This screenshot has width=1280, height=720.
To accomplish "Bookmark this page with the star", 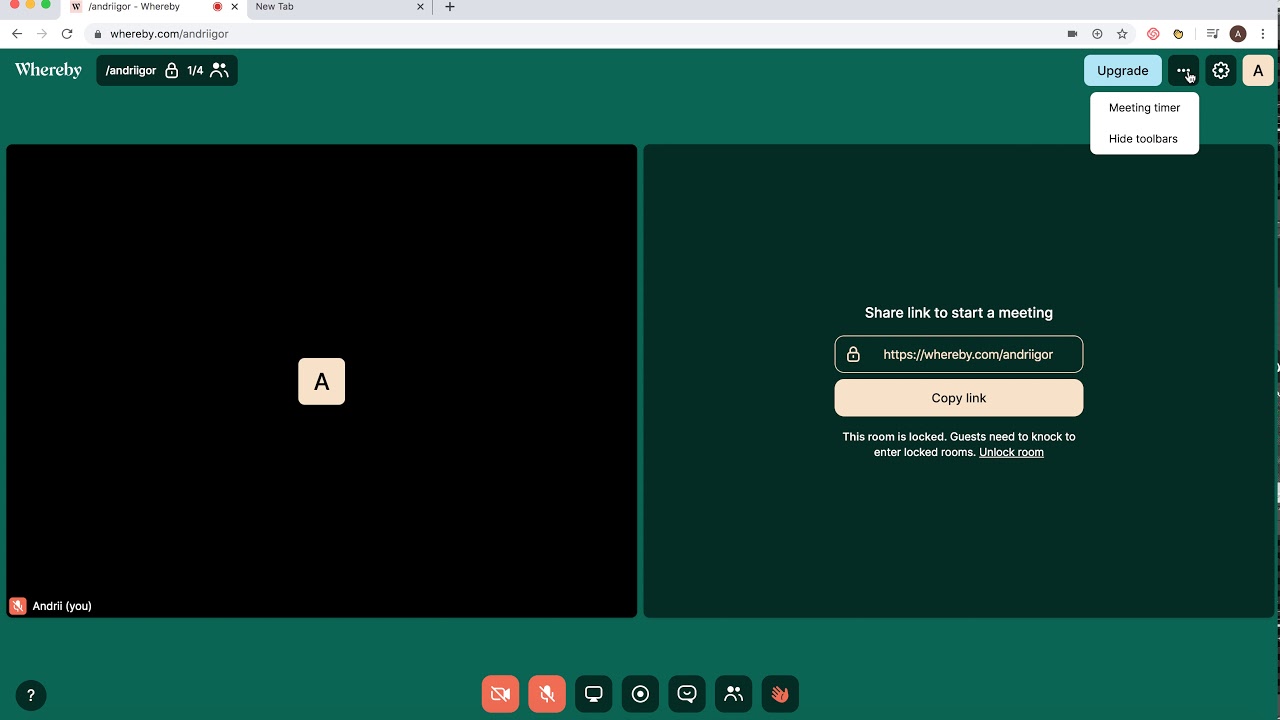I will point(1122,34).
